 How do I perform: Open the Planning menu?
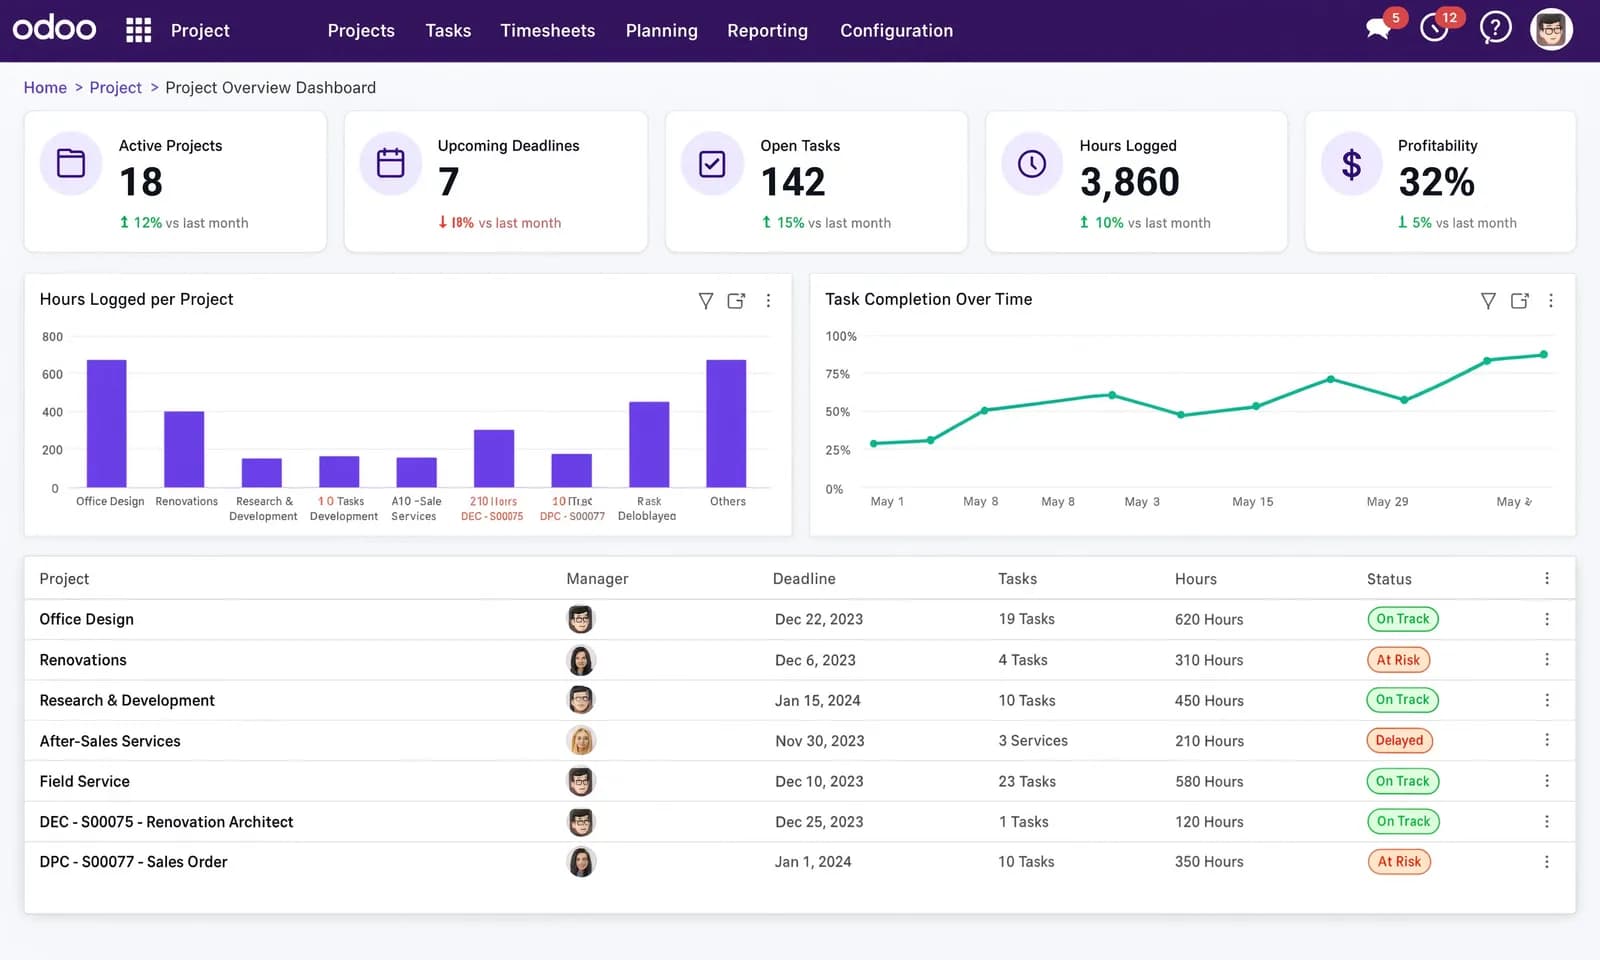click(x=662, y=31)
